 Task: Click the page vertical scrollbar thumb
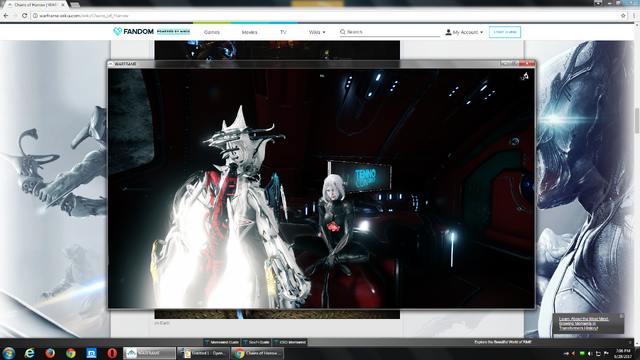click(636, 121)
